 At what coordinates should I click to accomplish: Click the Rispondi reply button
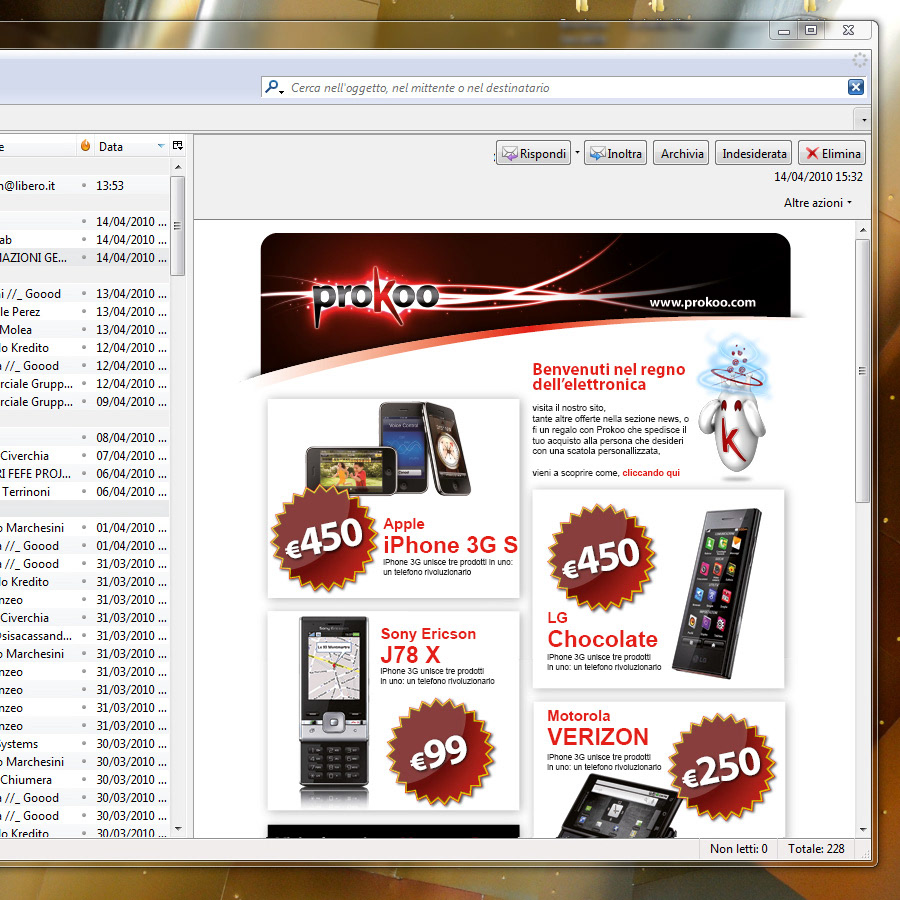coord(533,153)
